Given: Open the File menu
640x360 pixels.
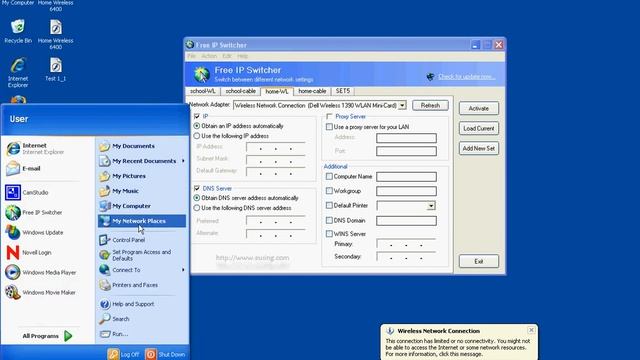Looking at the screenshot, I should (x=191, y=56).
